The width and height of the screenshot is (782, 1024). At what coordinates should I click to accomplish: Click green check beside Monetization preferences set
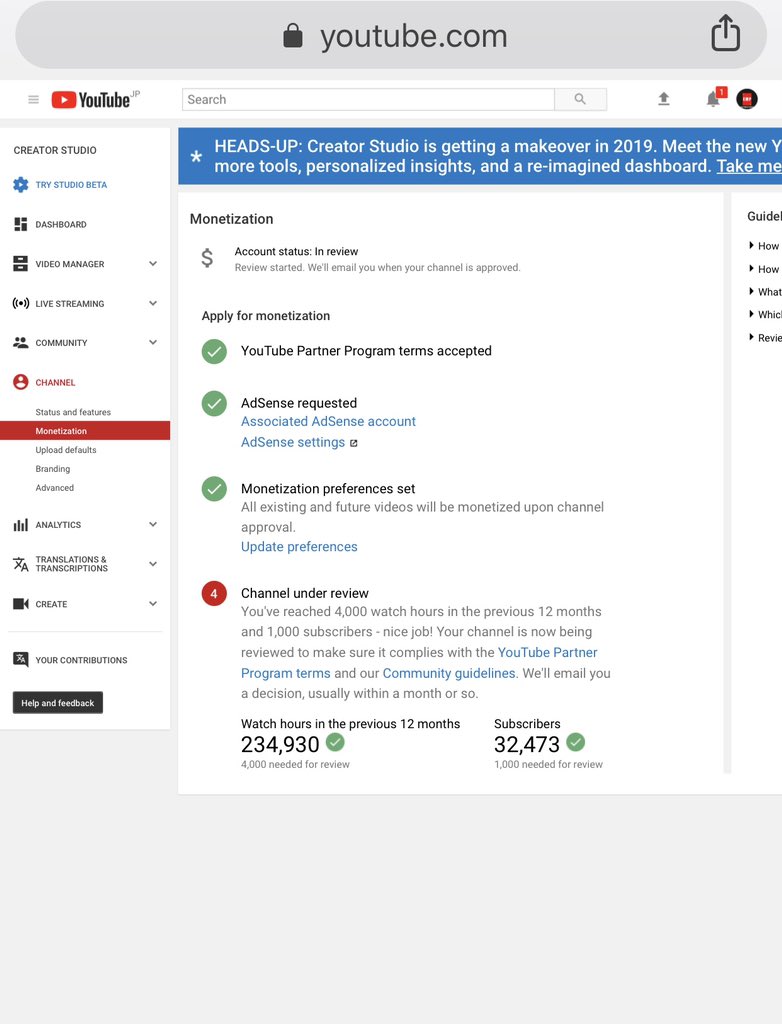214,488
